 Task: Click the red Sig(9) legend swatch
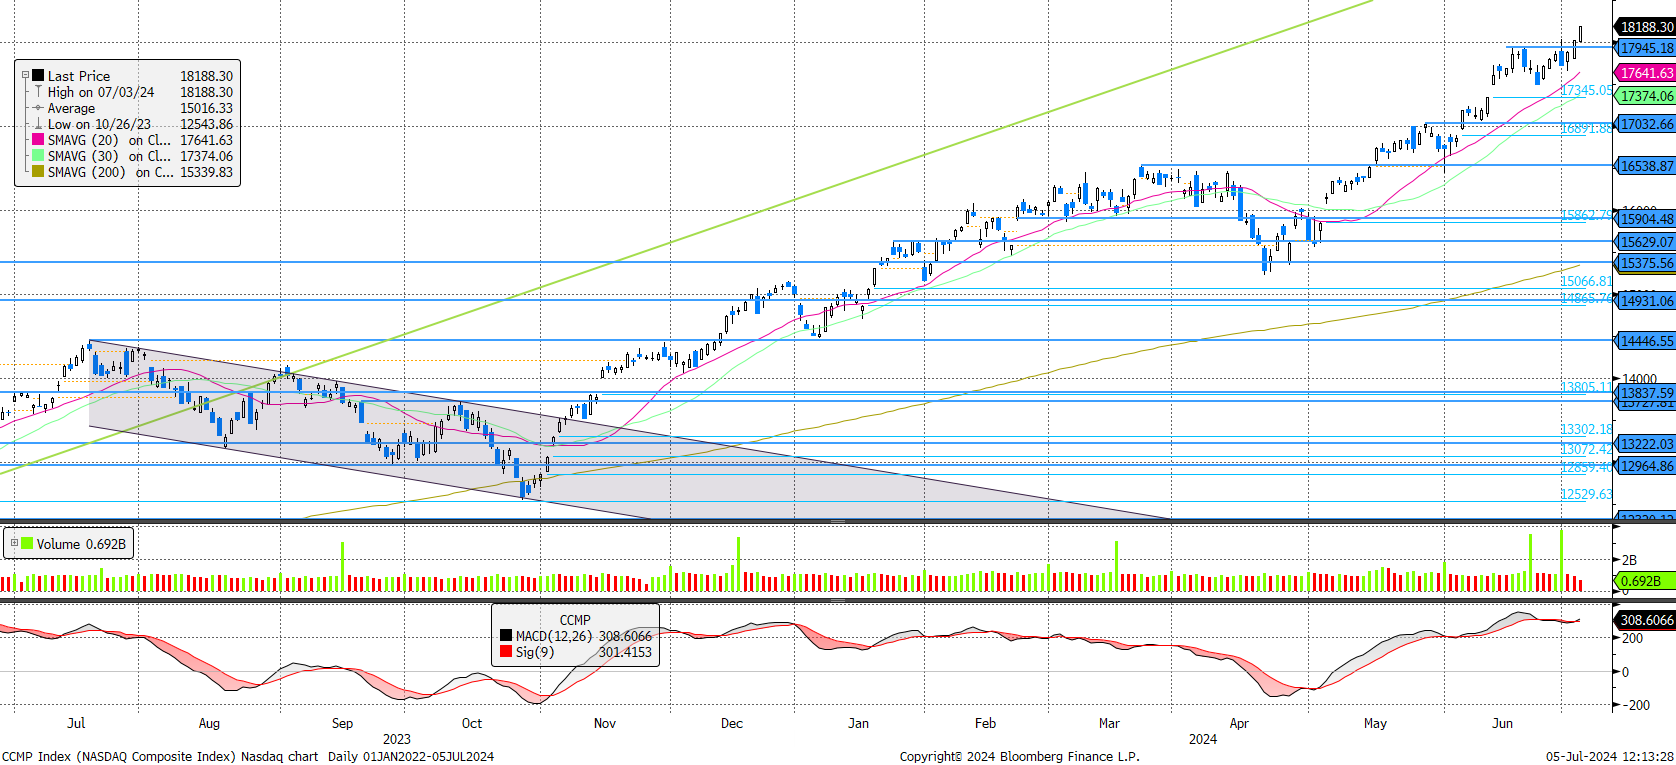(x=506, y=652)
